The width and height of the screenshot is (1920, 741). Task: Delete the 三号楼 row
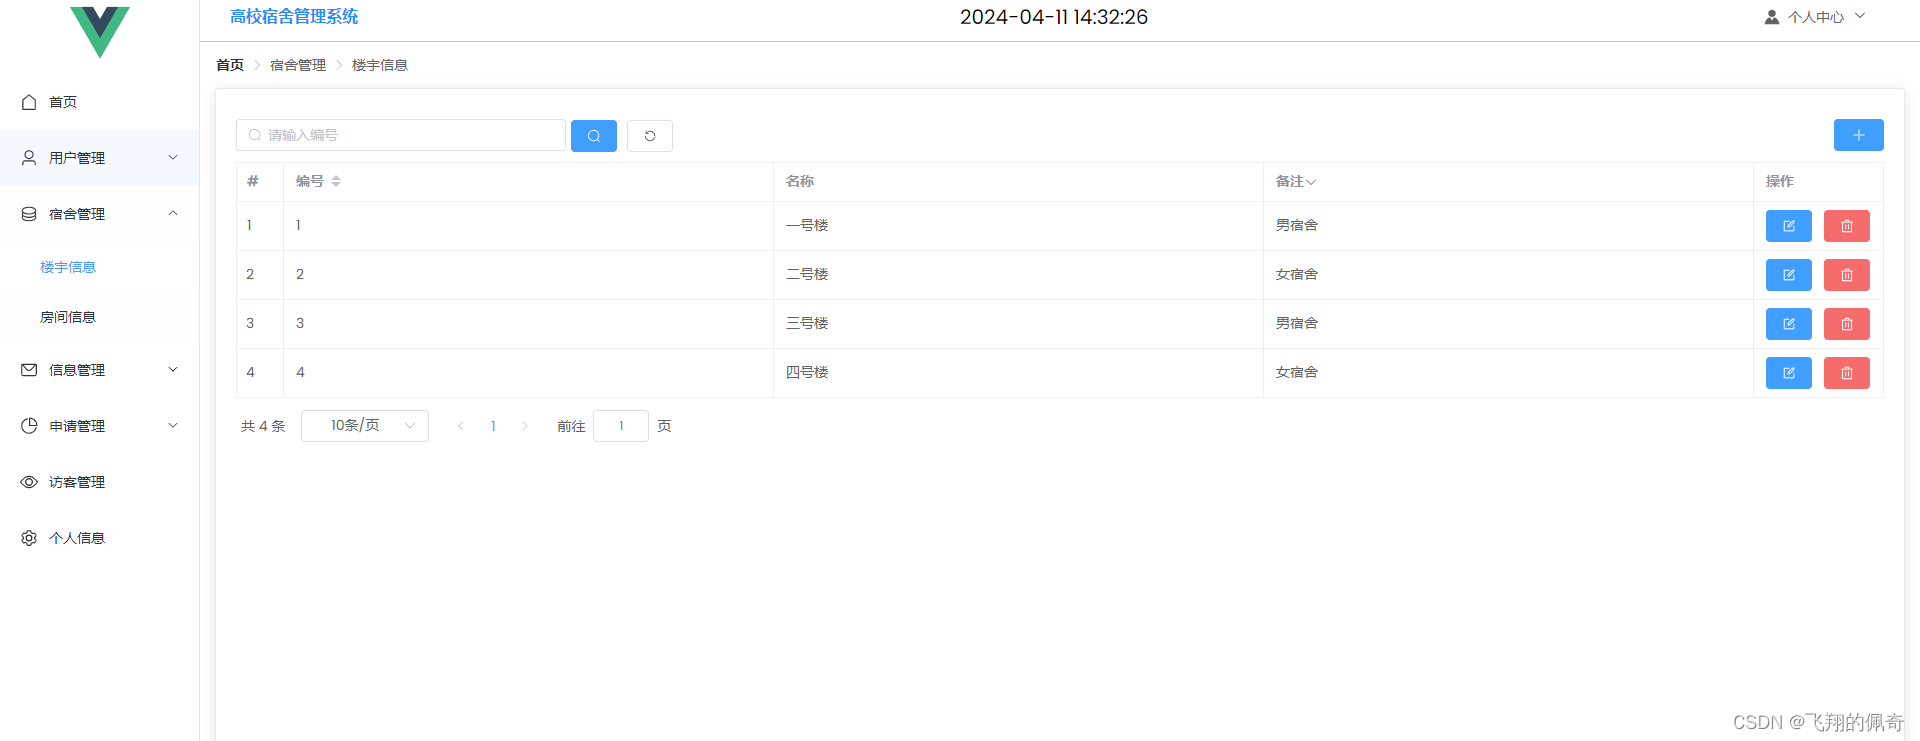point(1847,324)
